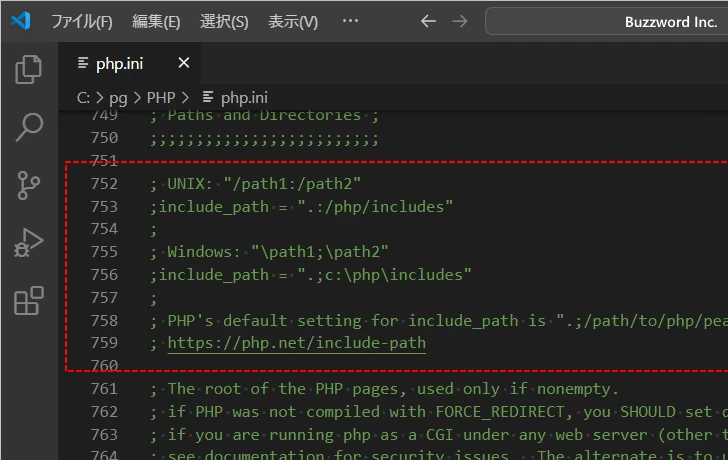Open the Extensions view

[29, 301]
